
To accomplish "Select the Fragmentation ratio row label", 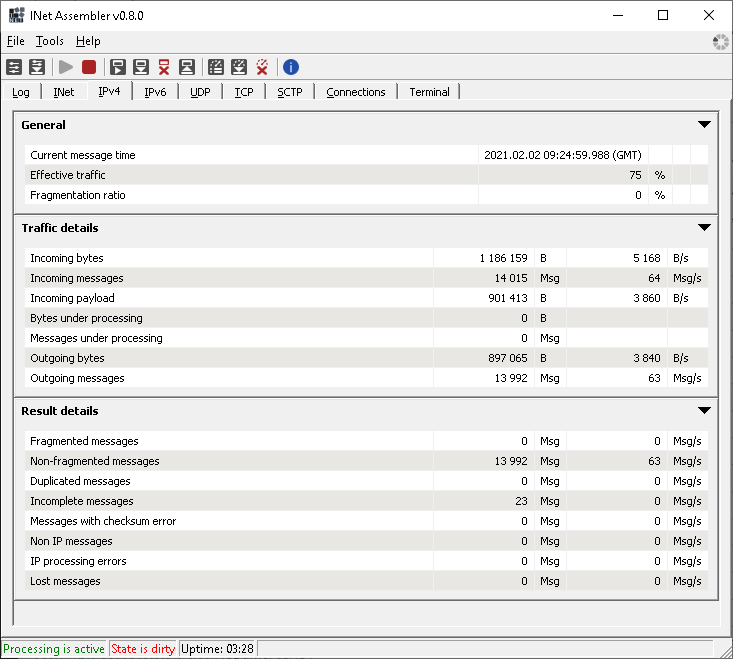I will click(78, 195).
